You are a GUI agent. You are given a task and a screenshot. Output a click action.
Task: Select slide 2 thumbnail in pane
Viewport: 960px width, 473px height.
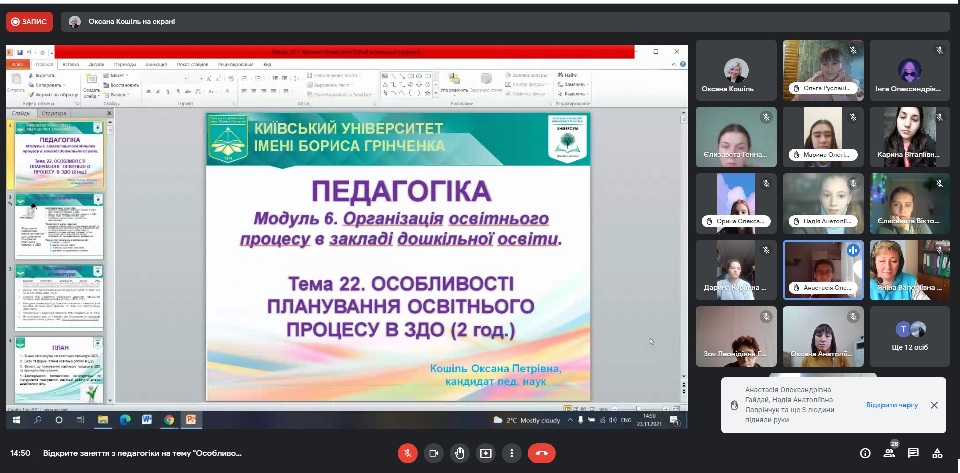59,226
